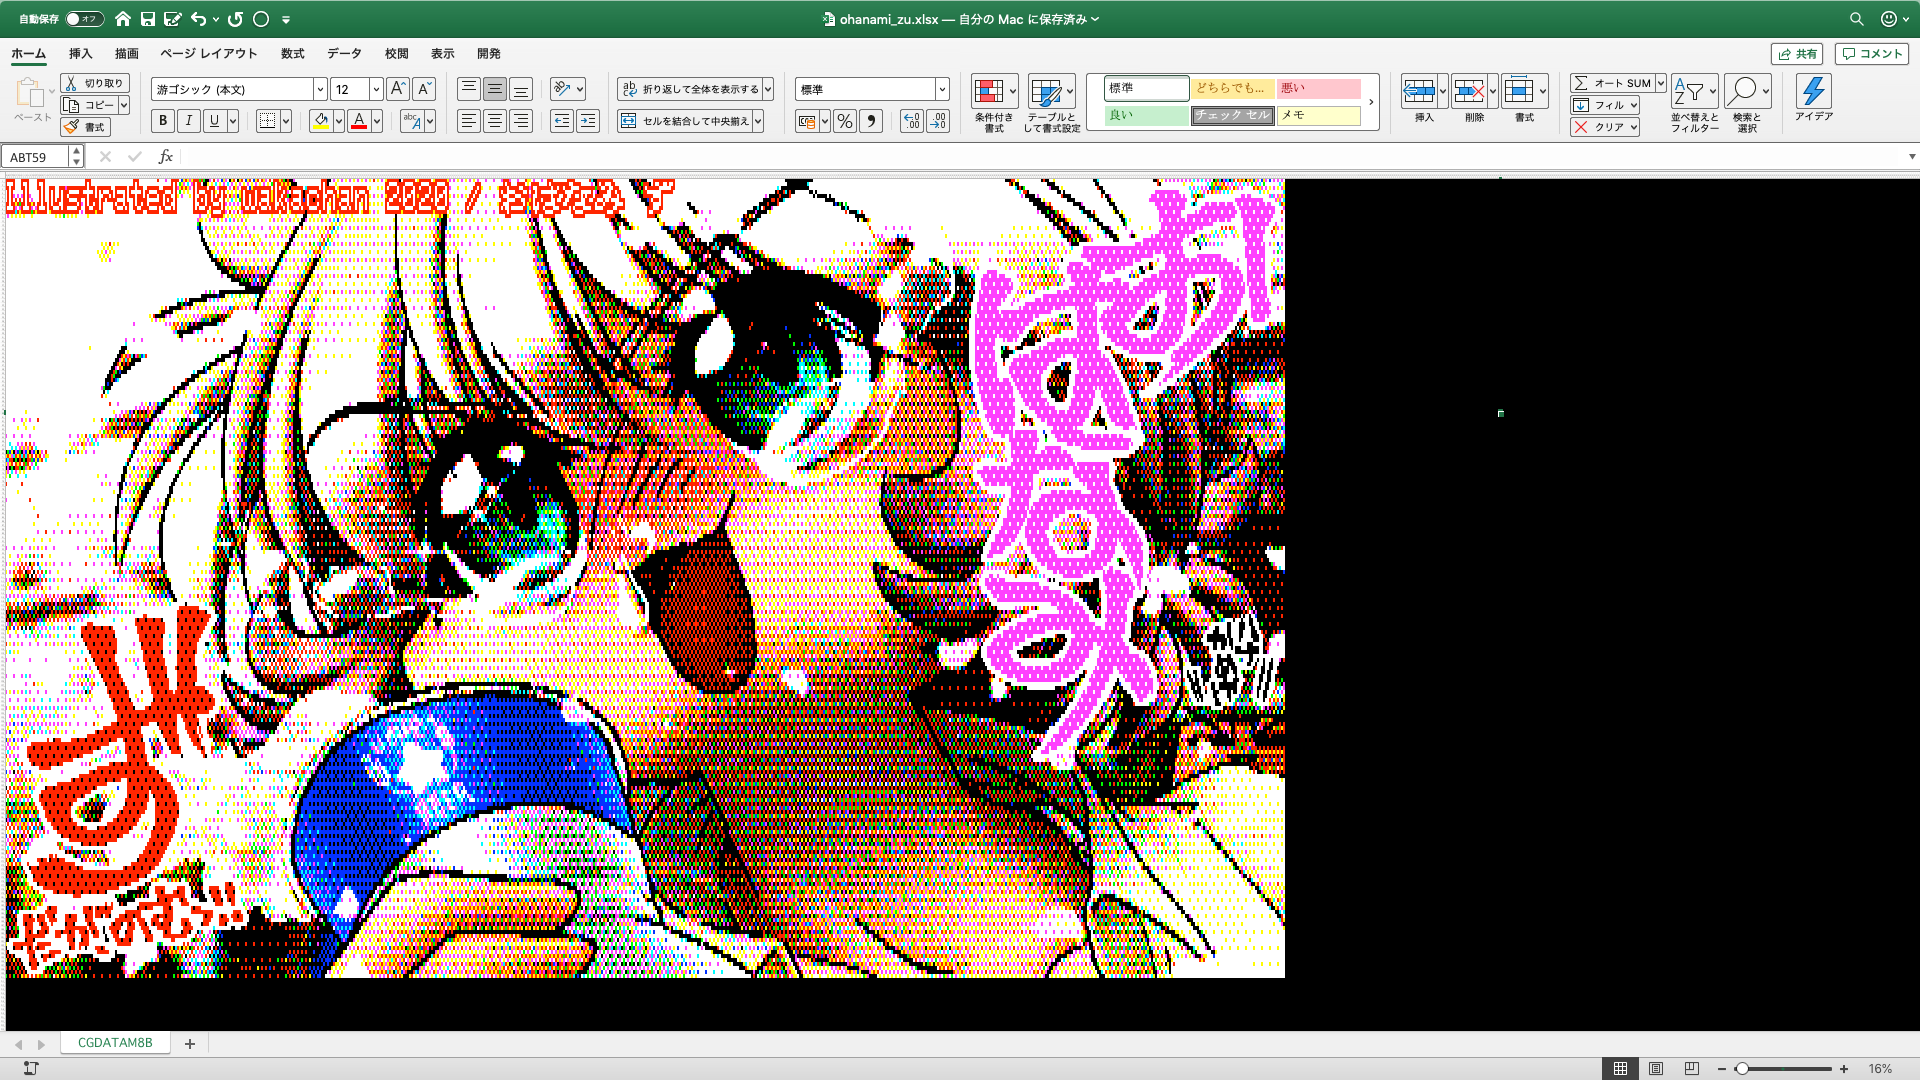This screenshot has width=1920, height=1080.
Task: Expand the font size dropdown showing 12
Action: 375,88
